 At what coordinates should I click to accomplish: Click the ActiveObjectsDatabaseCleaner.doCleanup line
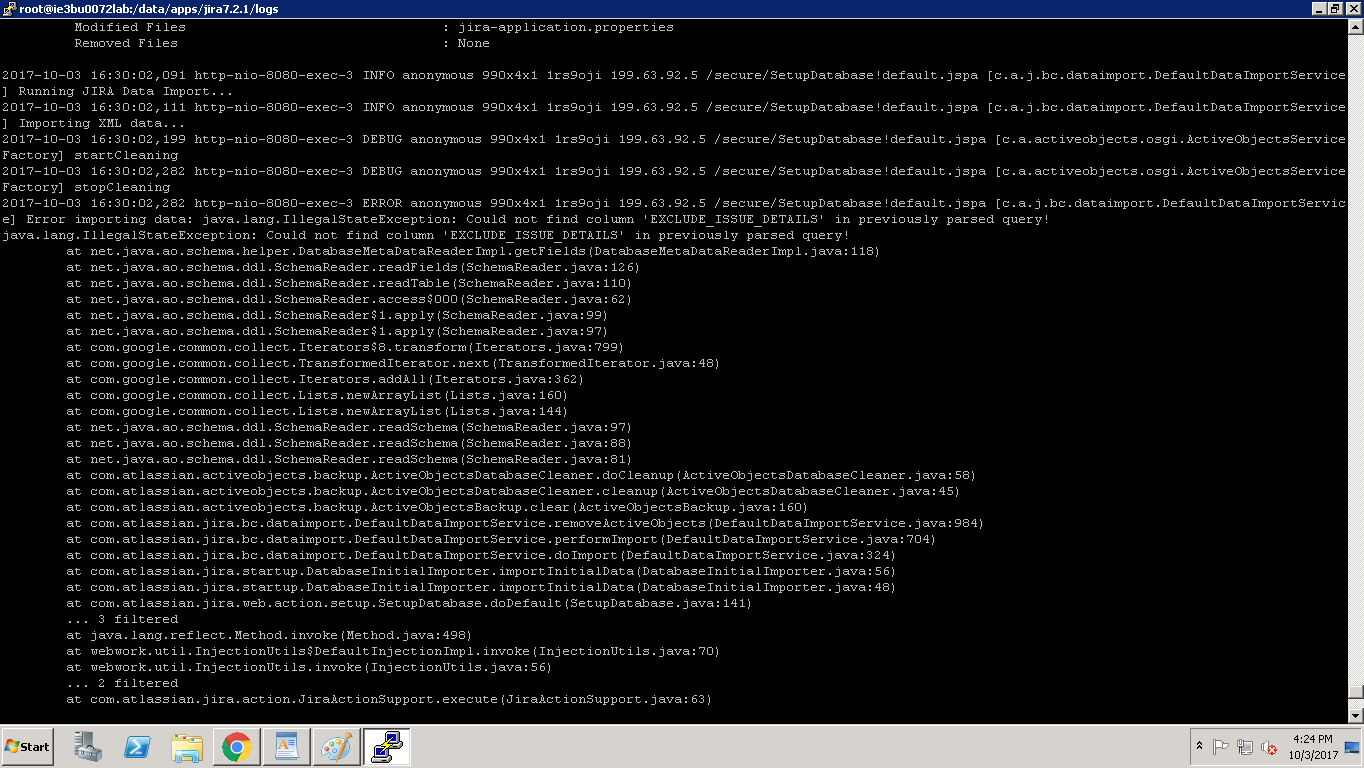521,475
